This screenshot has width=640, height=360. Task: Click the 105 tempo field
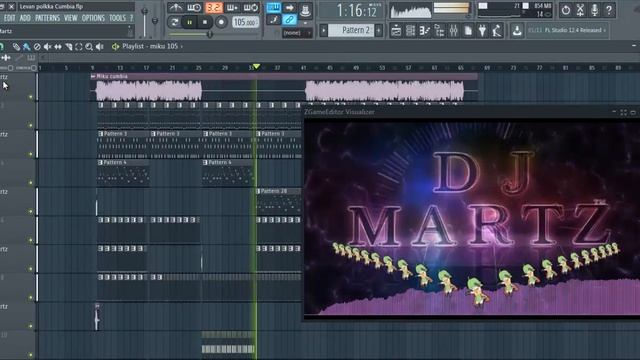[245, 22]
